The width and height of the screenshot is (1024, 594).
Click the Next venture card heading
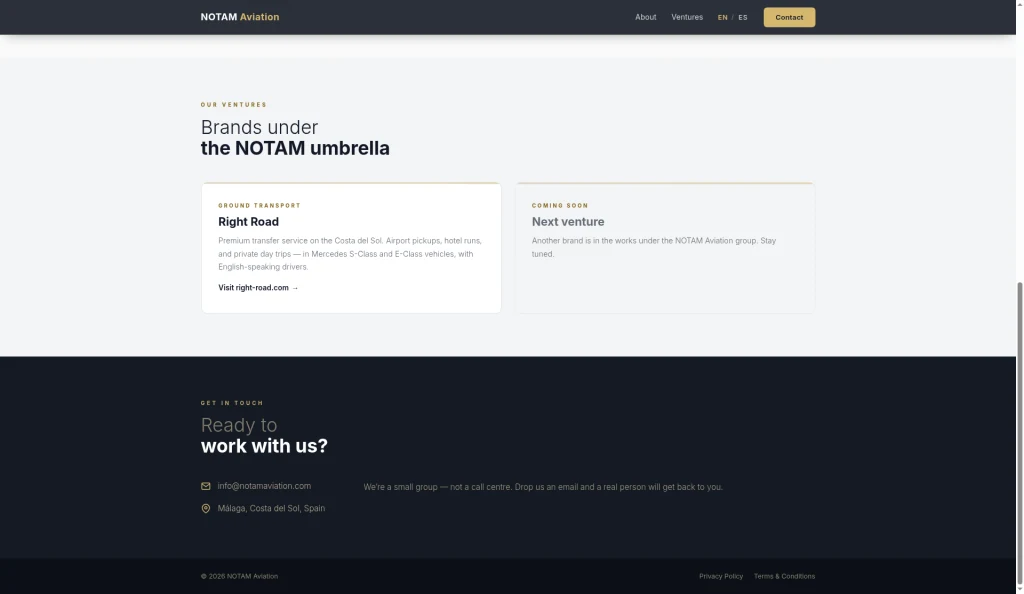568,222
